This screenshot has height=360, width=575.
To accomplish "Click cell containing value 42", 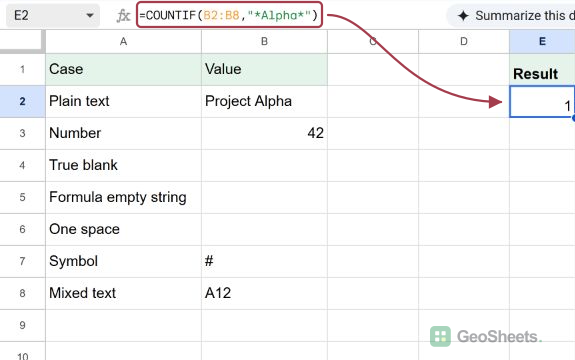I will pos(264,133).
